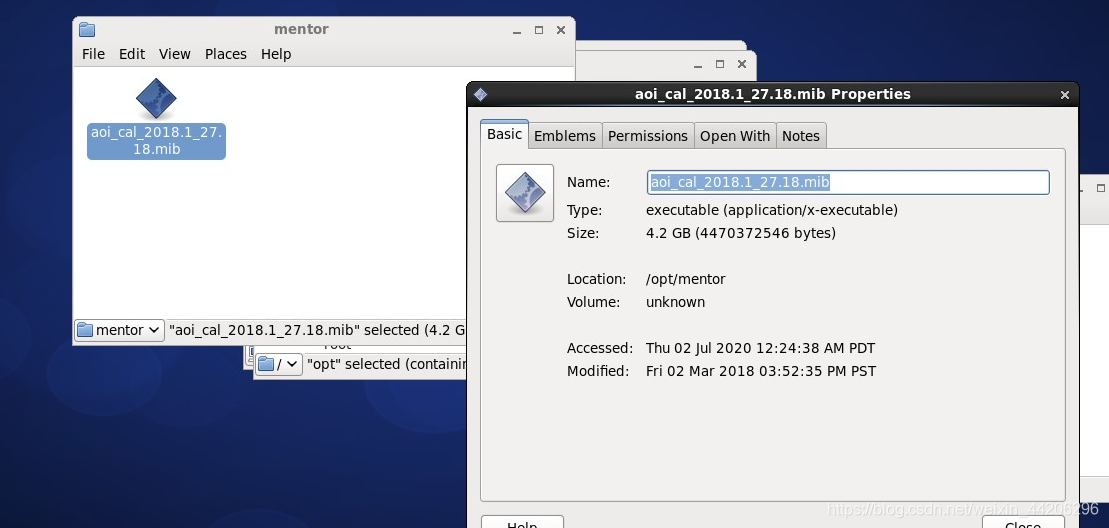This screenshot has width=1109, height=528.
Task: Click the '/opt/mentor' location text
Action: [685, 279]
